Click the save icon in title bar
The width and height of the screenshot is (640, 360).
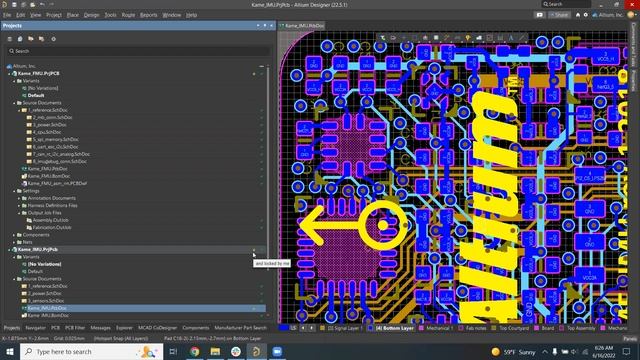(x=14, y=4)
